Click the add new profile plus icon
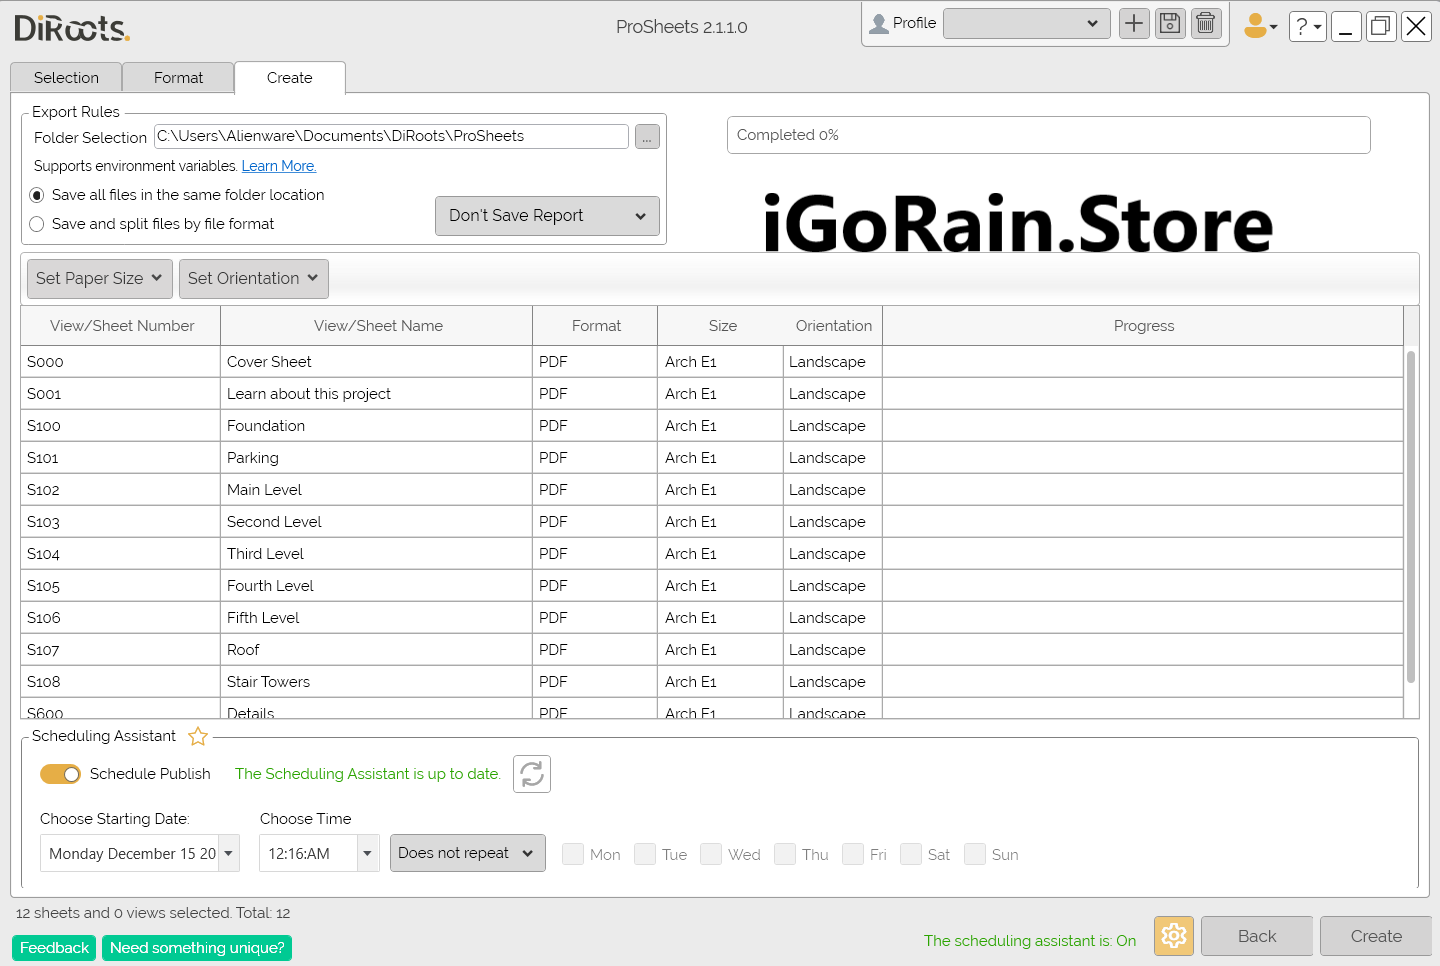This screenshot has width=1440, height=966. pyautogui.click(x=1134, y=24)
